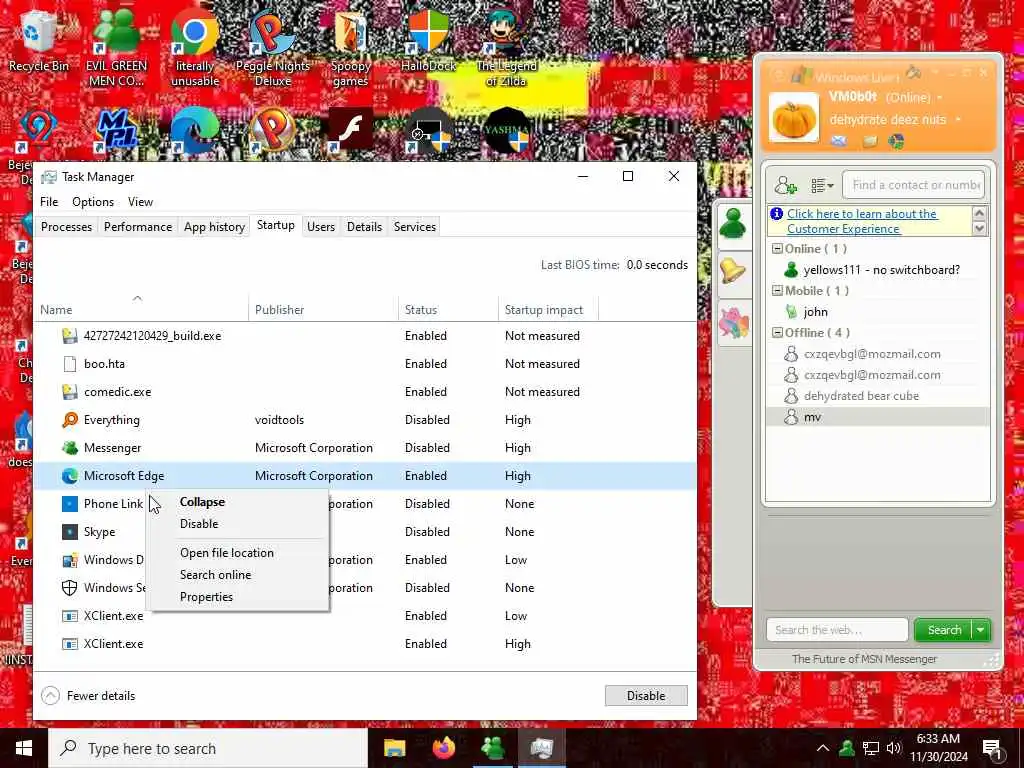Click the bell alerts tab in Messenger sidebar
The width and height of the screenshot is (1024, 768).
pyautogui.click(x=734, y=271)
